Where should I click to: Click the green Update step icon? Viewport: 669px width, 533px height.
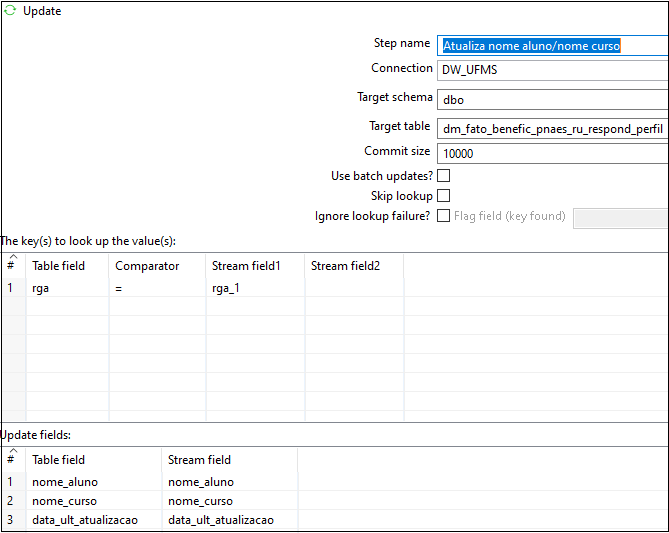click(10, 10)
